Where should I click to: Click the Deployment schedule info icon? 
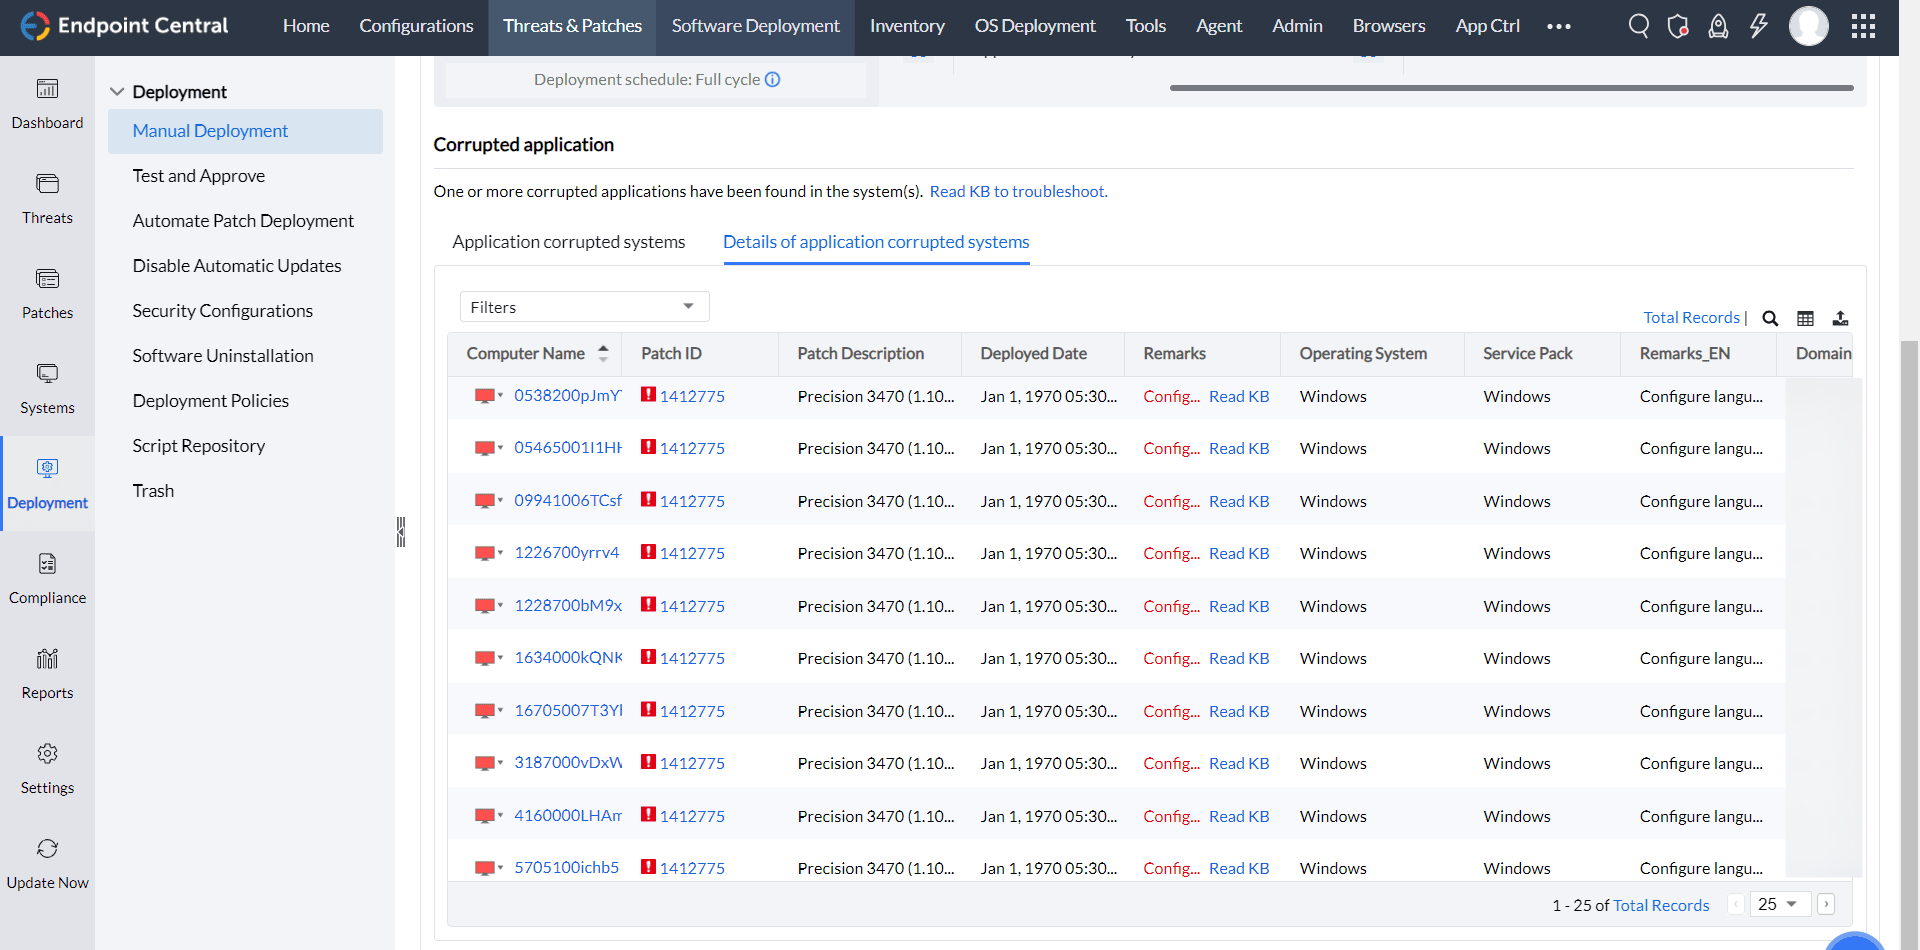click(773, 80)
